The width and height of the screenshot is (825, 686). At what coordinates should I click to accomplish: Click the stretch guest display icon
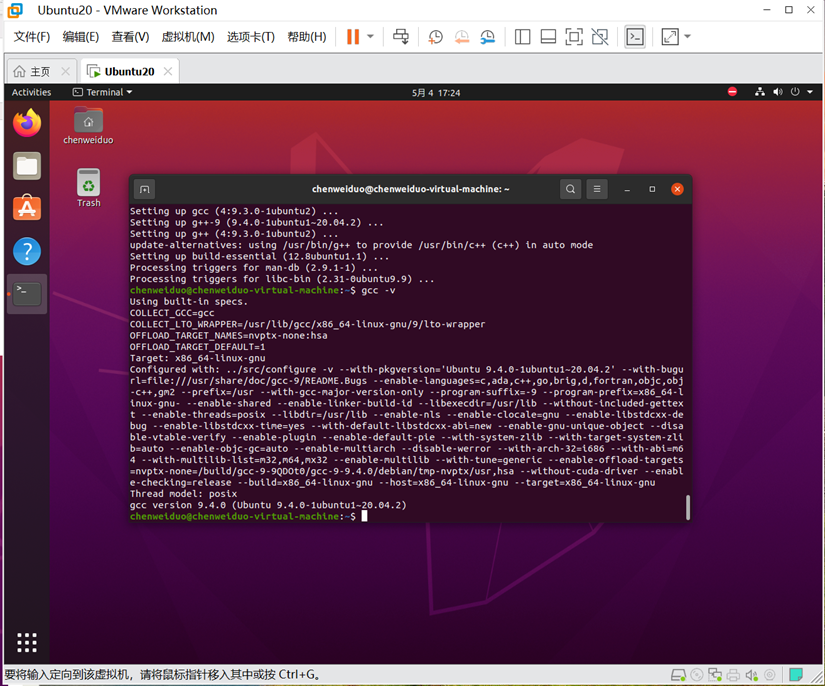pyautogui.click(x=670, y=37)
